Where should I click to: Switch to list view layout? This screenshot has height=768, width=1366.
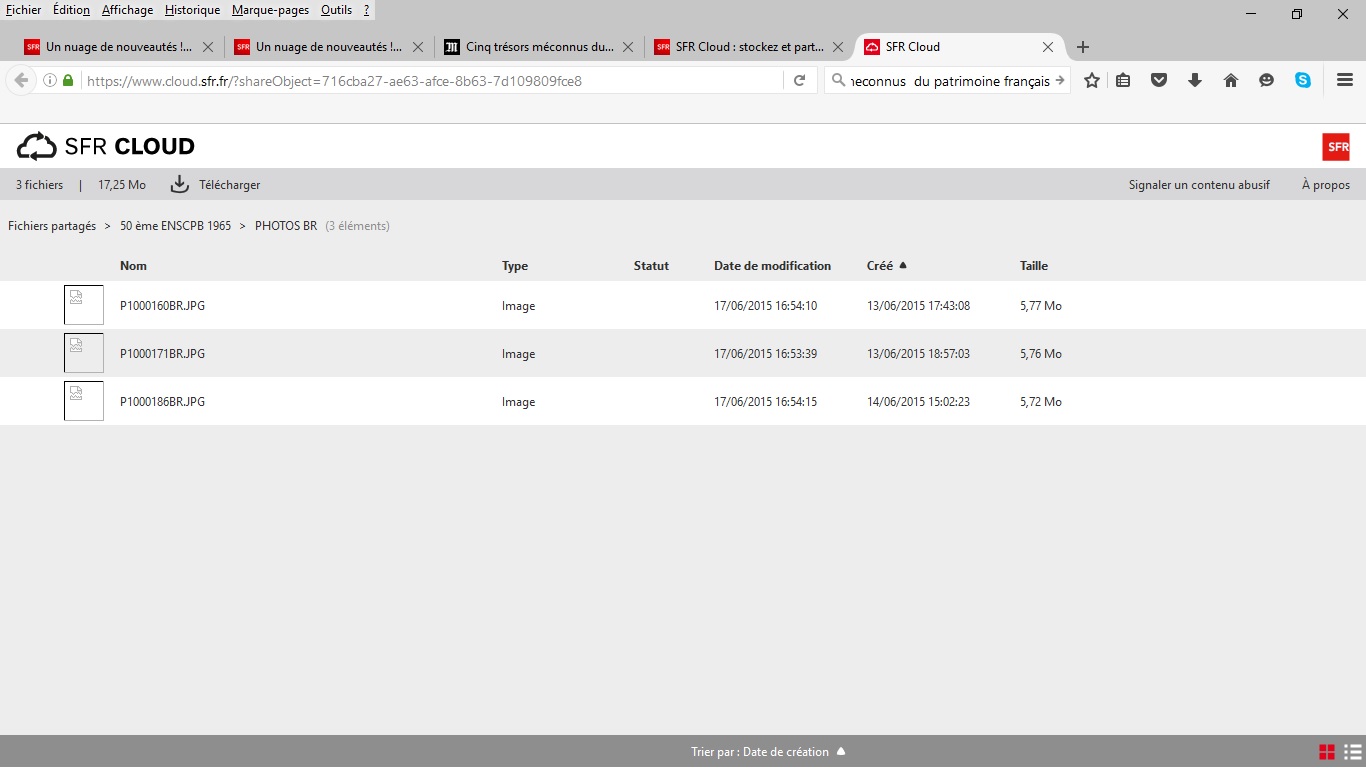pyautogui.click(x=1350, y=752)
